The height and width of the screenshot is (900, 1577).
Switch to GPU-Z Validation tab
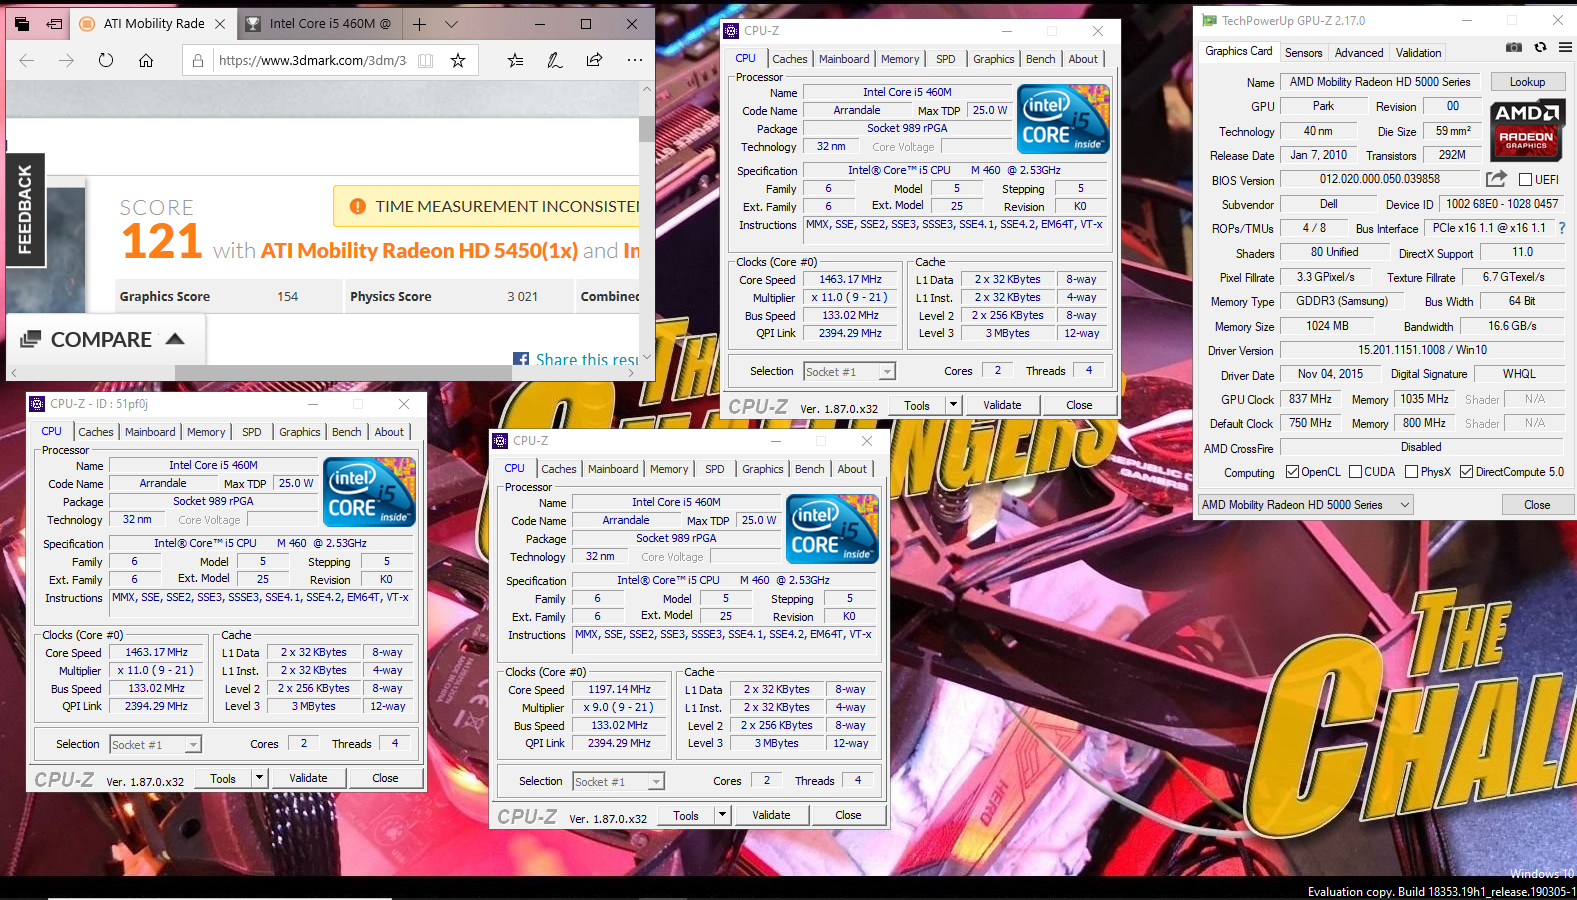click(x=1419, y=53)
